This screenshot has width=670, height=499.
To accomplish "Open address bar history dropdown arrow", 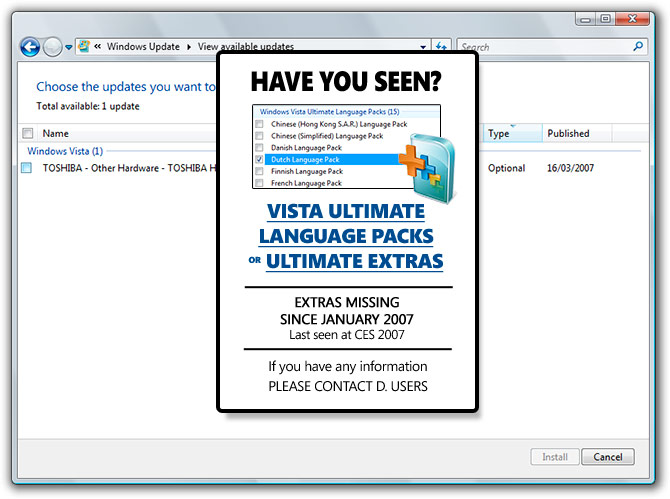I will coord(423,47).
